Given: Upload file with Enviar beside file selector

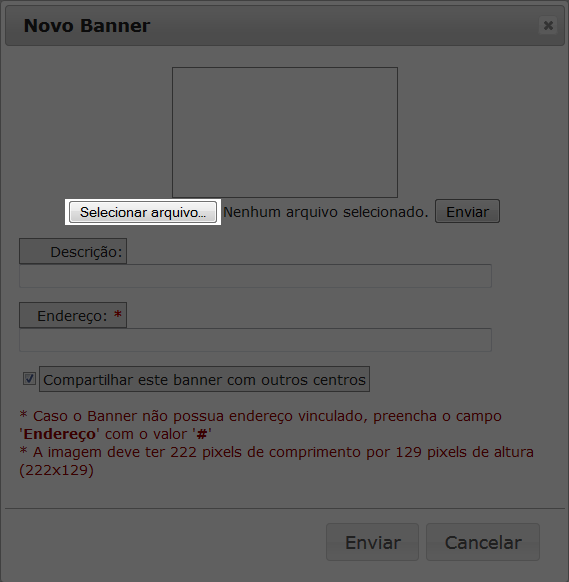Looking at the screenshot, I should coord(467,212).
